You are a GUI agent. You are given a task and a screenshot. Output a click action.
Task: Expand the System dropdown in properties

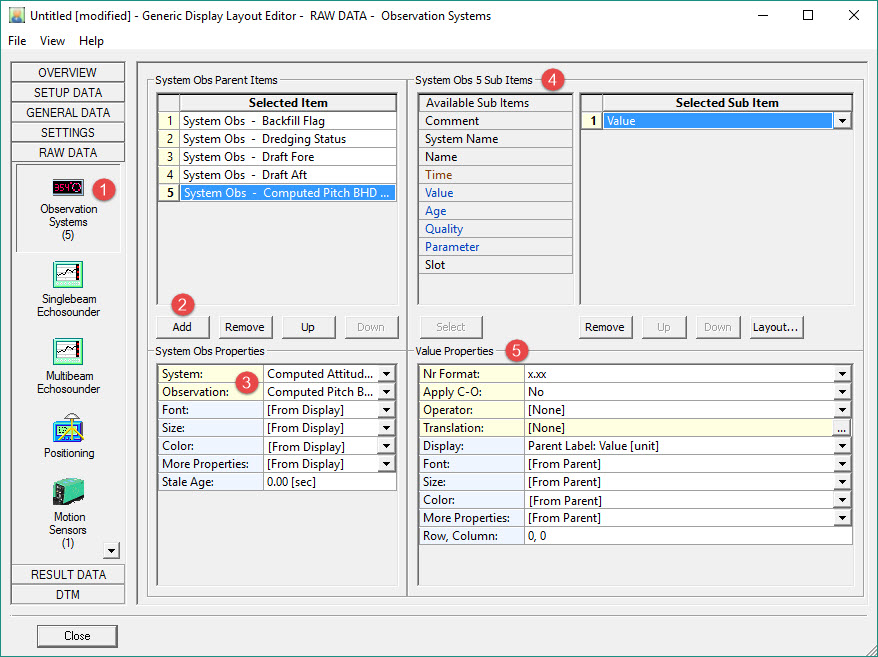pyautogui.click(x=387, y=374)
